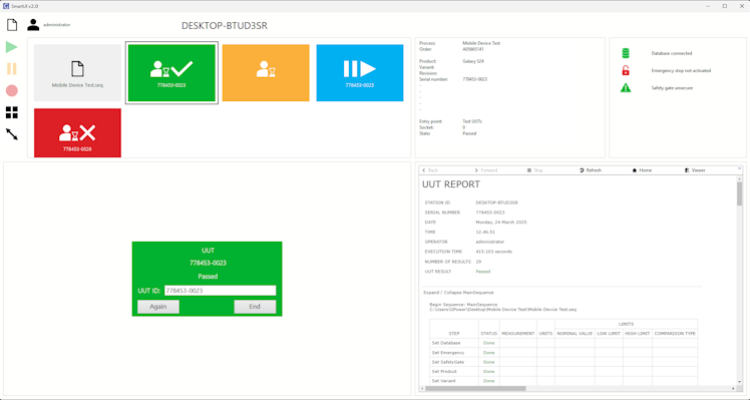Click the green database connected icon
Screen dimensions: 750x400
coord(626,53)
